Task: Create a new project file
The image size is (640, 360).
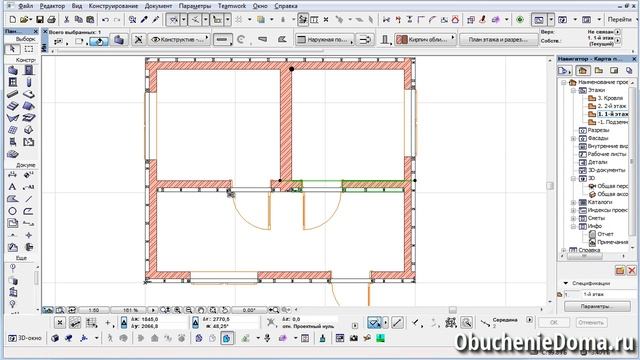Action: click(13, 19)
